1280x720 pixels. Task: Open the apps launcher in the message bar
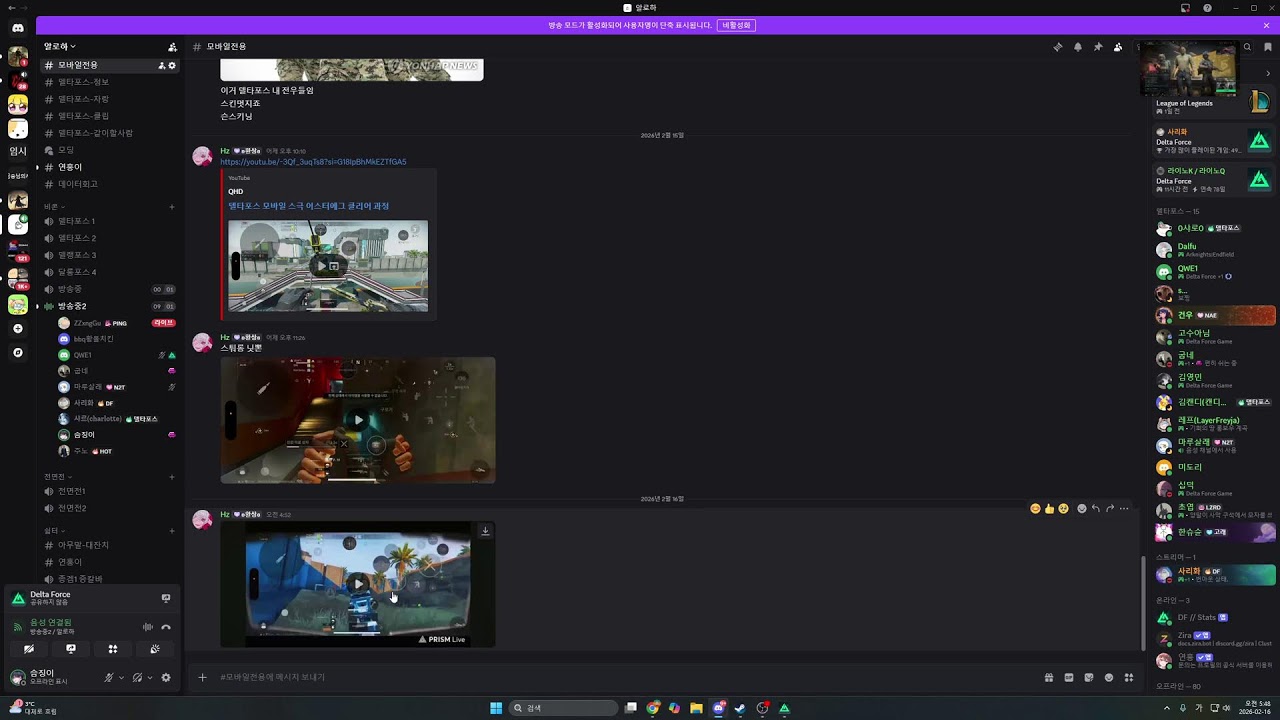click(x=1129, y=677)
